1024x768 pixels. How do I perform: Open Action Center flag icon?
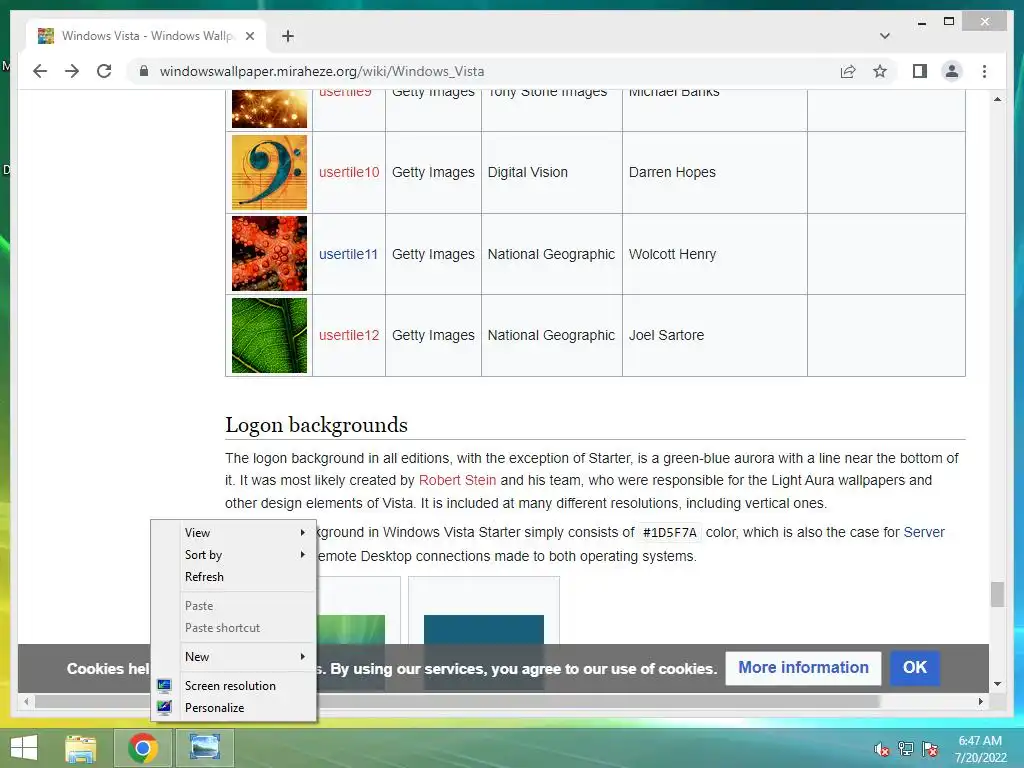930,748
